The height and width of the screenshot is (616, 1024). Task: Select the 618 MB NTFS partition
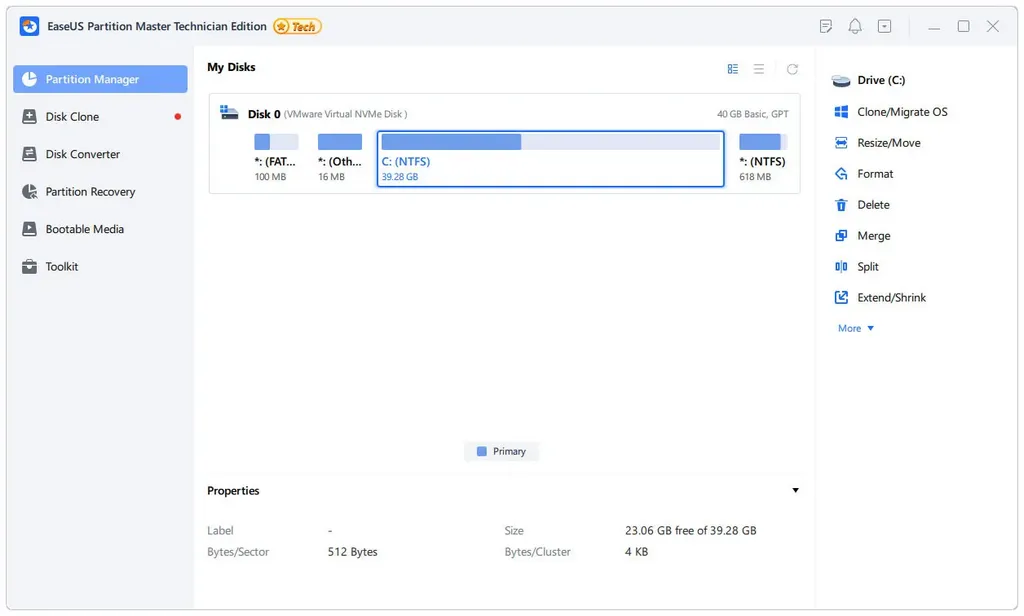(763, 158)
